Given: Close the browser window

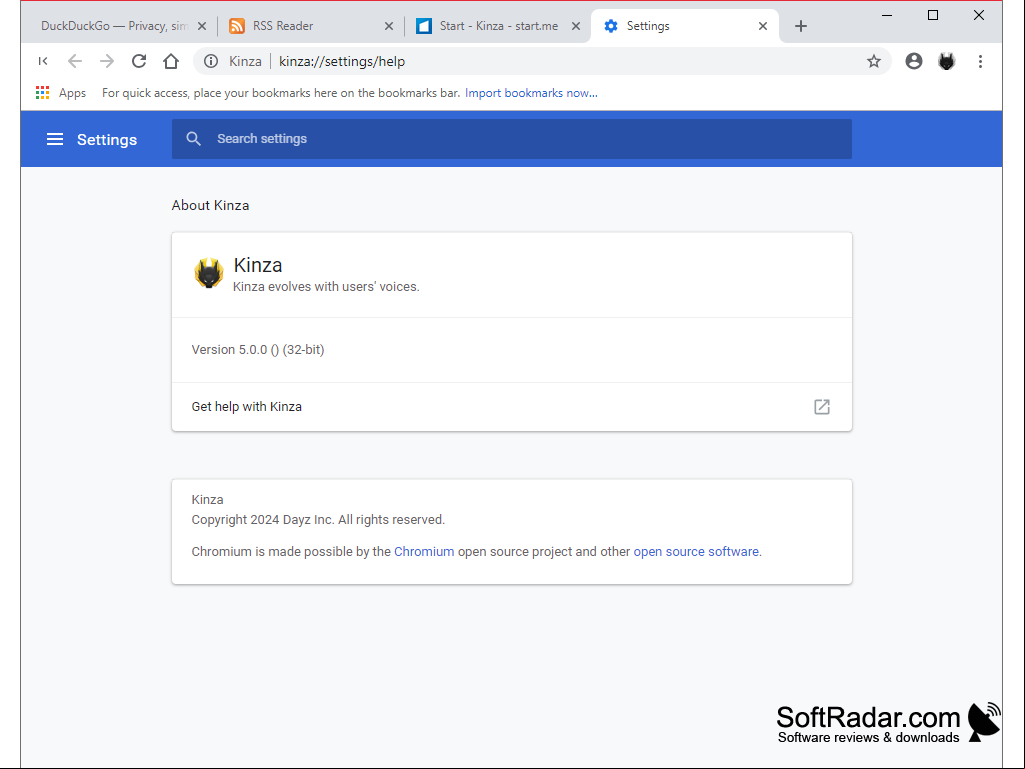Looking at the screenshot, I should (x=979, y=15).
